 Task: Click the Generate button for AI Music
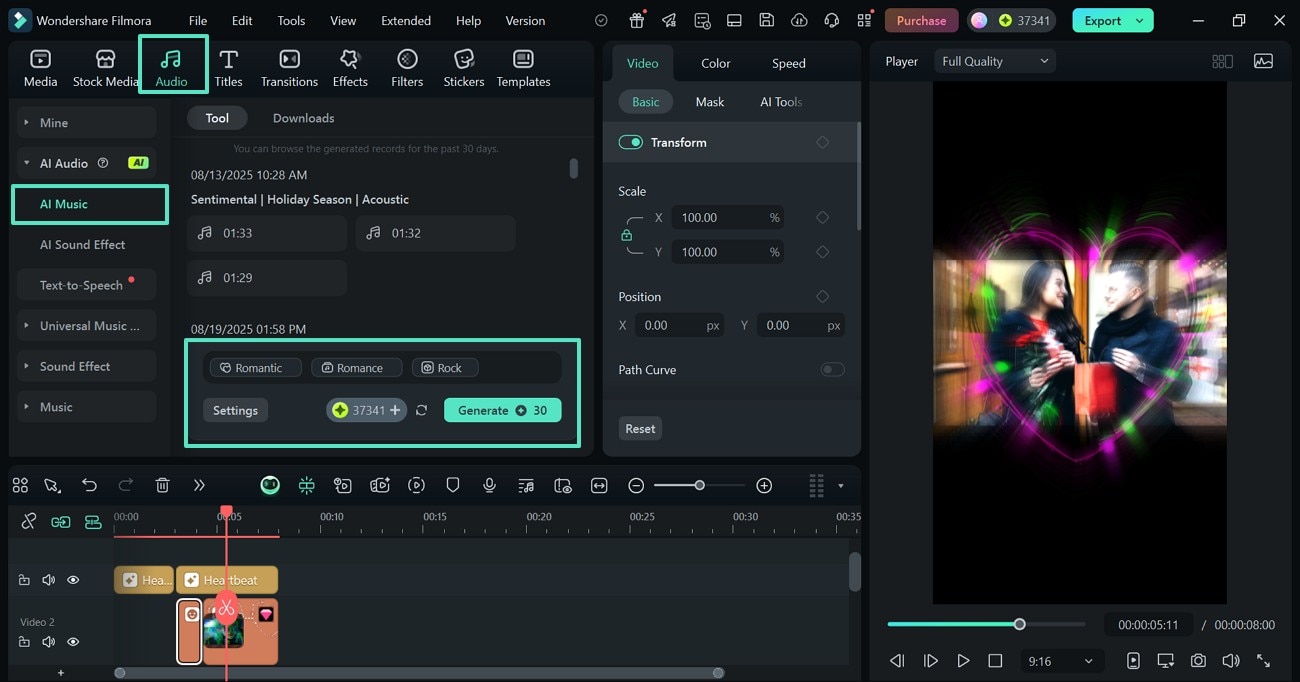502,410
